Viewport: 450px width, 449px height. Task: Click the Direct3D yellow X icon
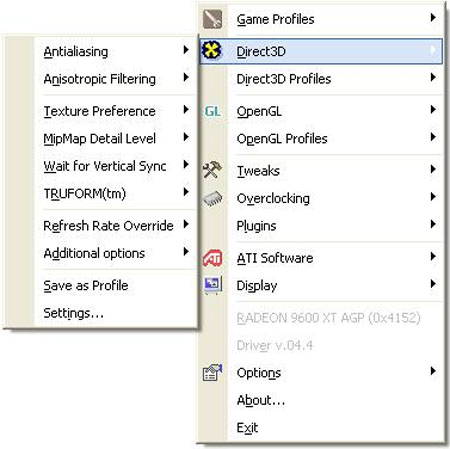tap(211, 51)
